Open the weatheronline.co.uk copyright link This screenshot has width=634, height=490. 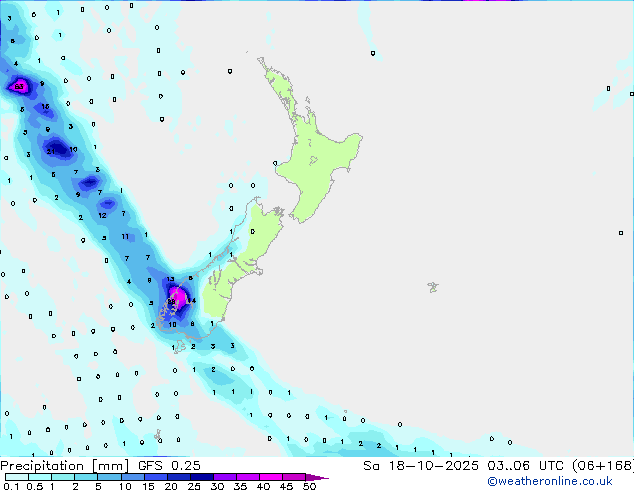coord(550,481)
